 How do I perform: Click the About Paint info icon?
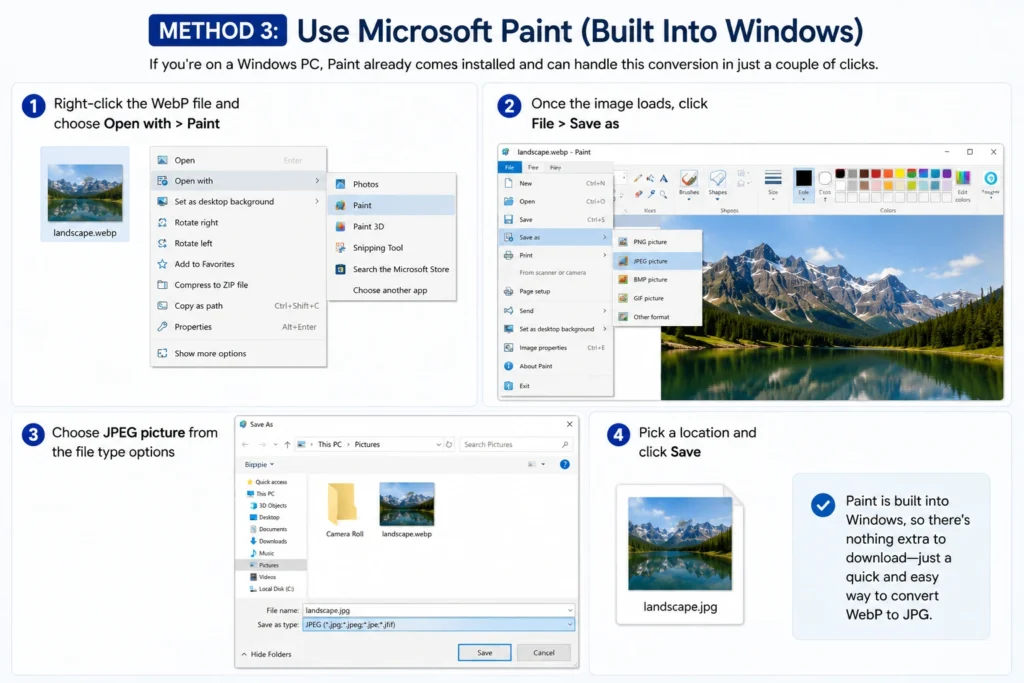(509, 366)
